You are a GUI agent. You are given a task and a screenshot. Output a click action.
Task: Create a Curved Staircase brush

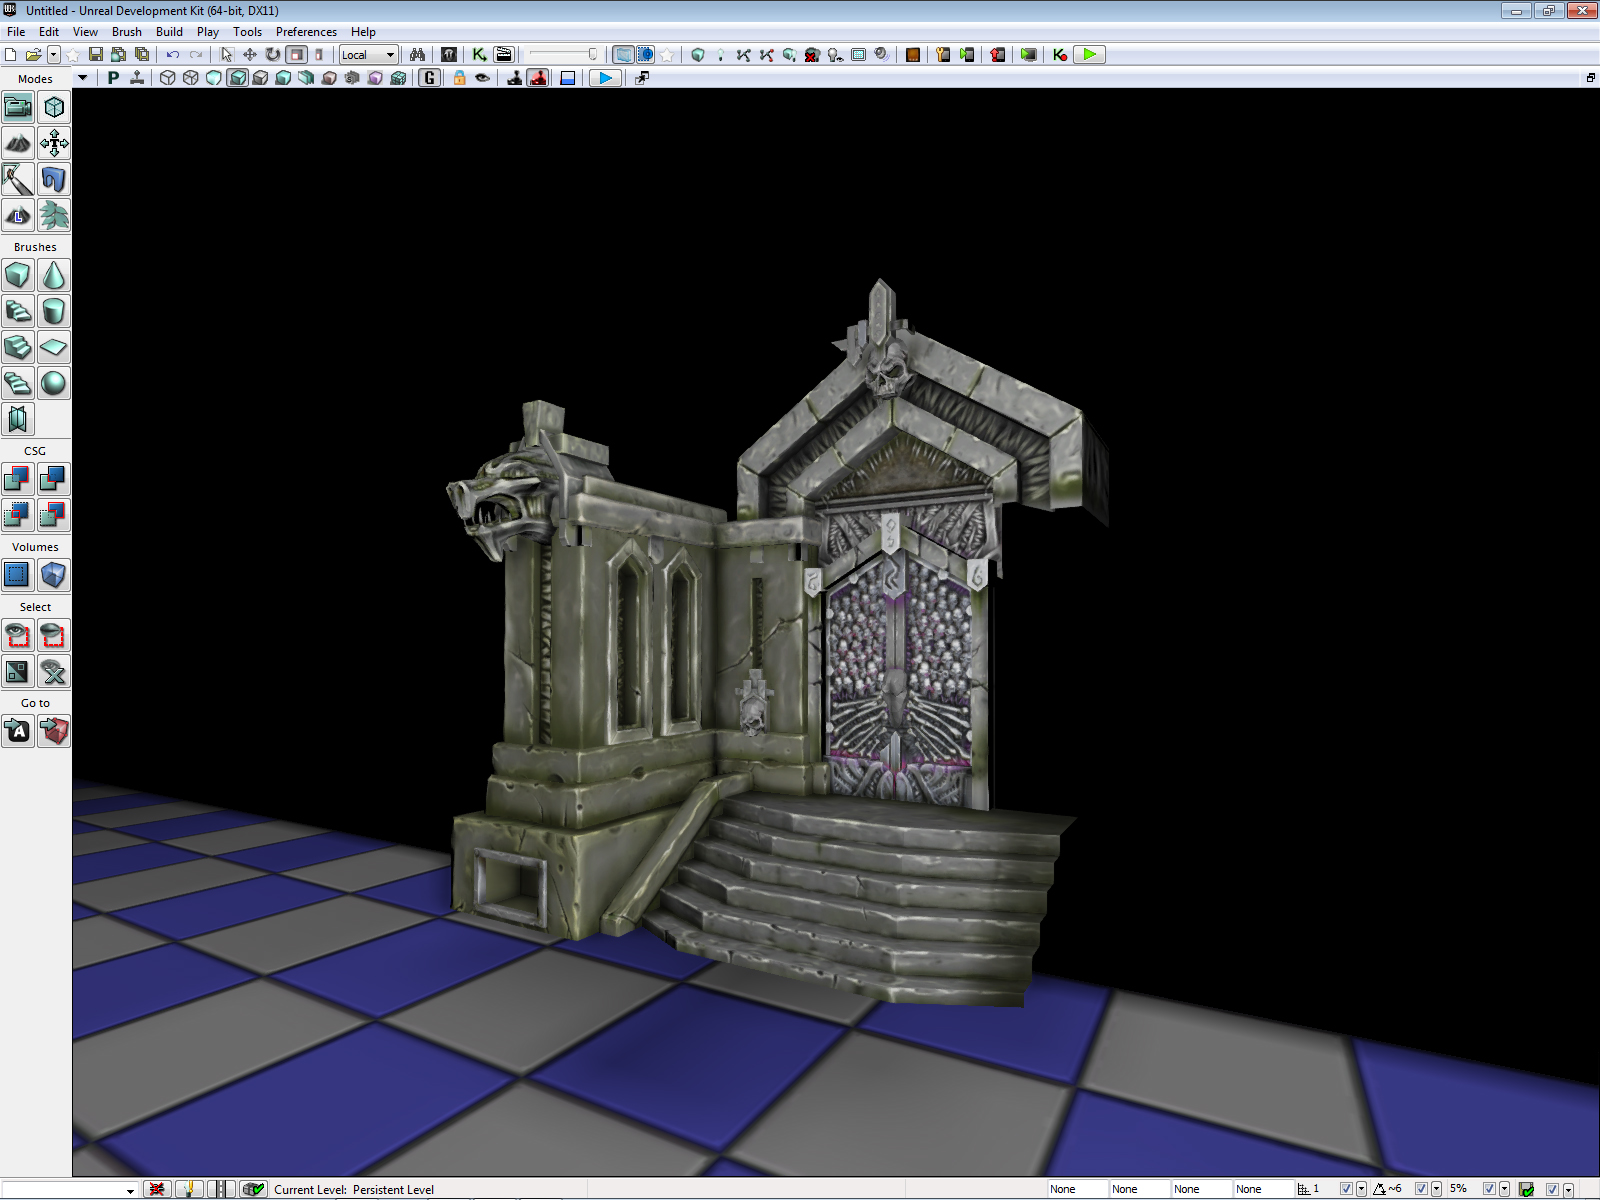pyautogui.click(x=18, y=311)
